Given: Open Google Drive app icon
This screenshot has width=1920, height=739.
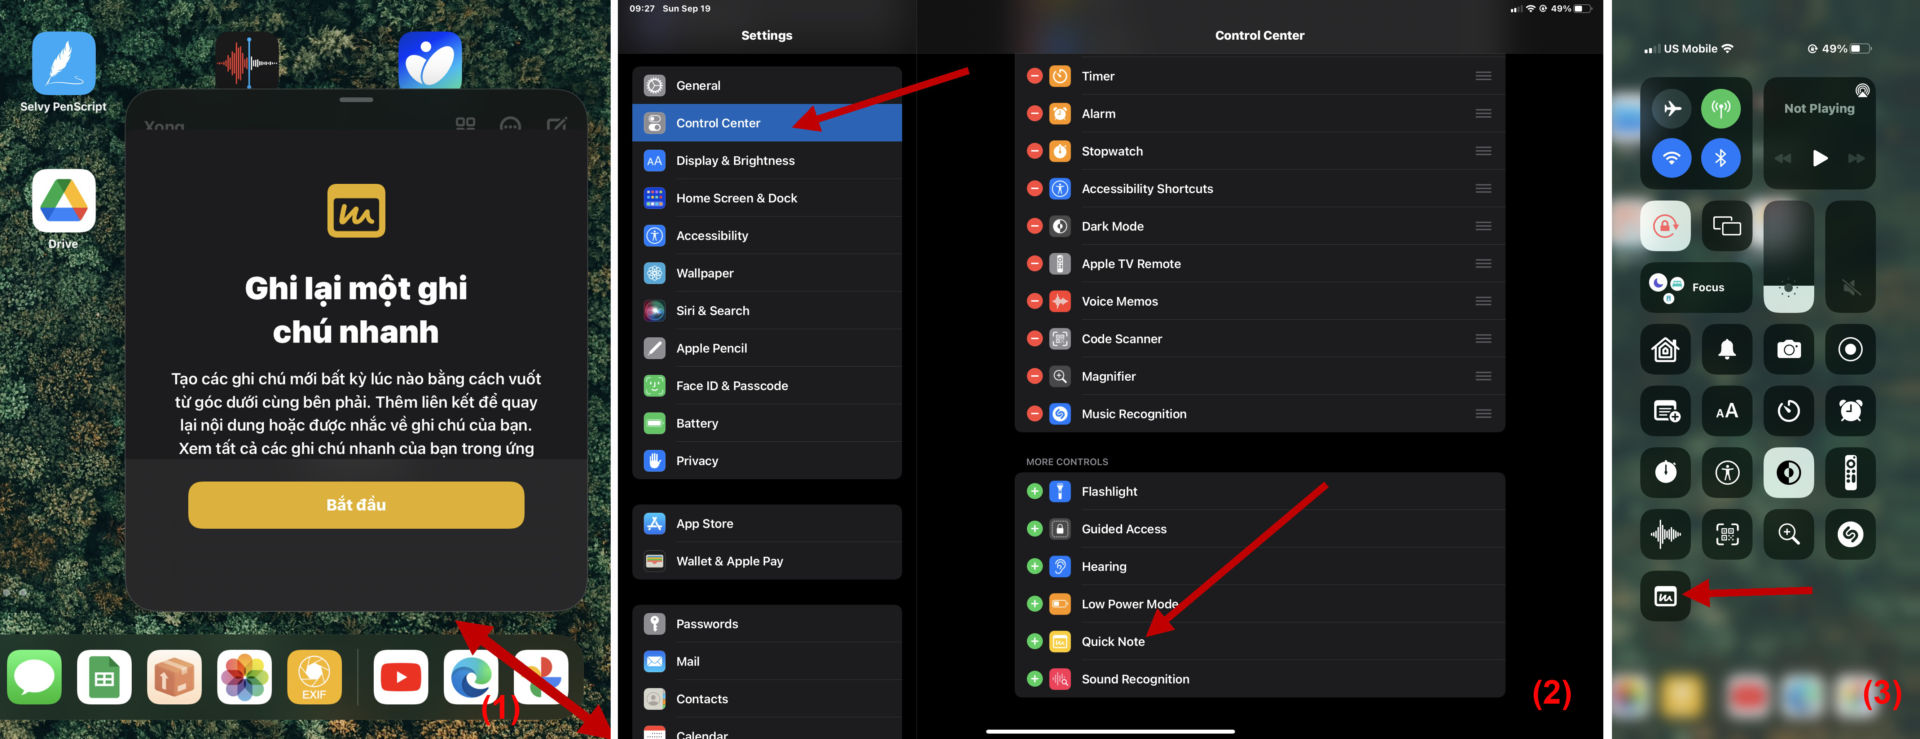Looking at the screenshot, I should tap(63, 201).
